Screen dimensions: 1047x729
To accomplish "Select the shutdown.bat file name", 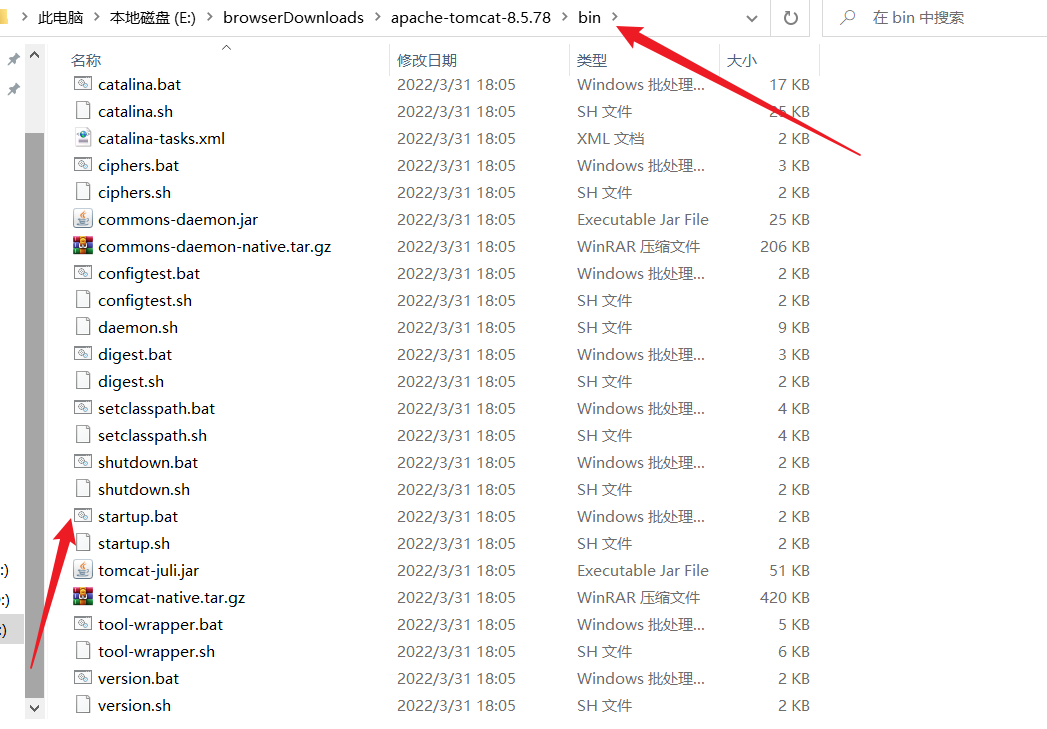I will (148, 463).
